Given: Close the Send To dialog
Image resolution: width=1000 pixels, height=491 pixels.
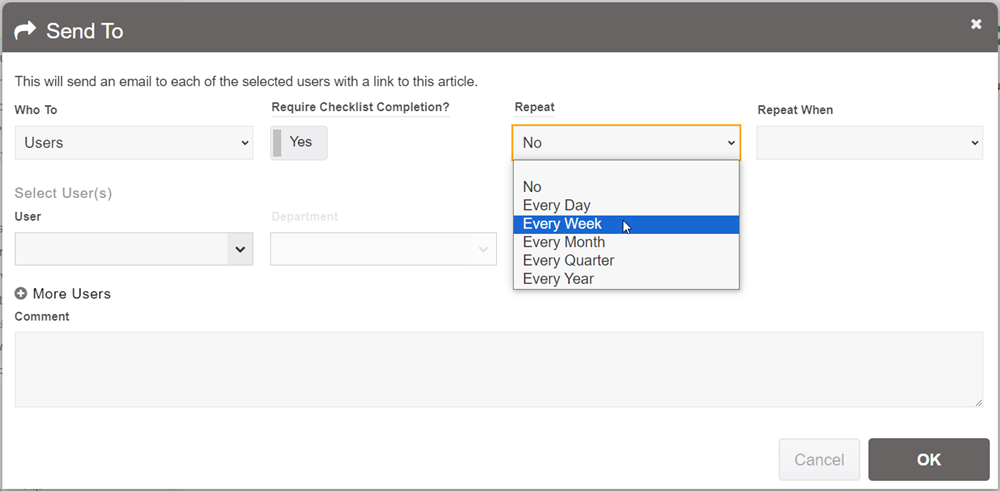Looking at the screenshot, I should (976, 24).
